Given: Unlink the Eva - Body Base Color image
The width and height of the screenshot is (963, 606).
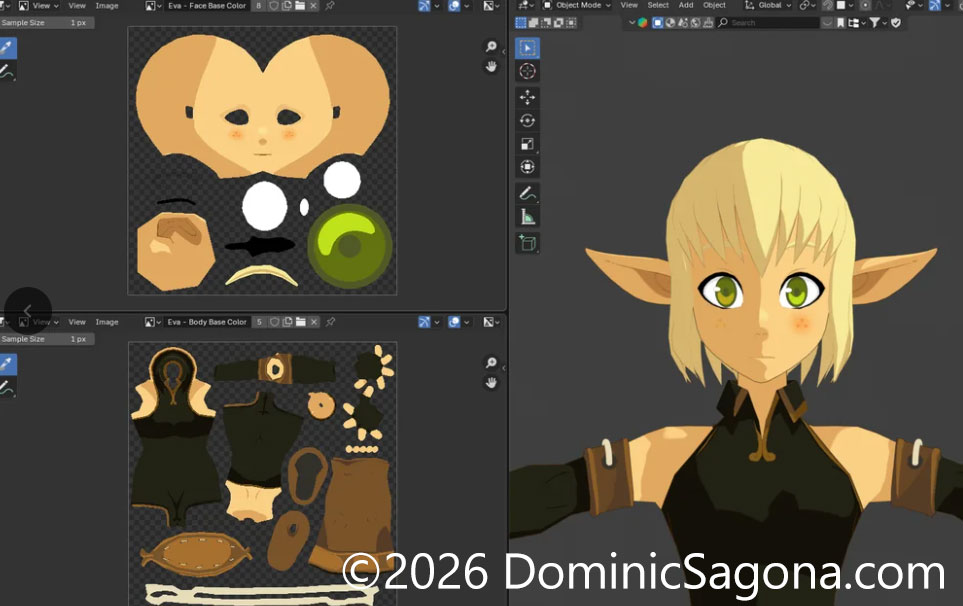Looking at the screenshot, I should pyautogui.click(x=313, y=322).
